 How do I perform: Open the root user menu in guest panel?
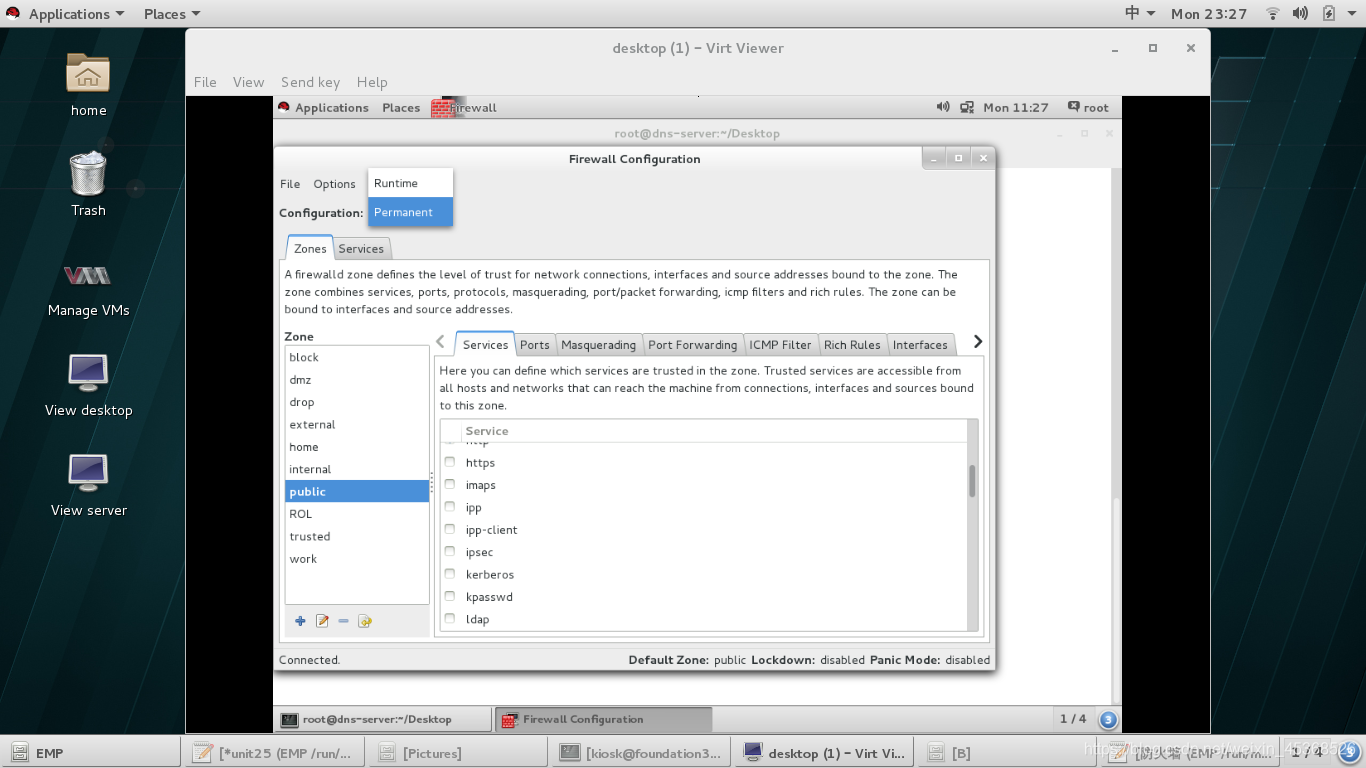(x=1088, y=107)
